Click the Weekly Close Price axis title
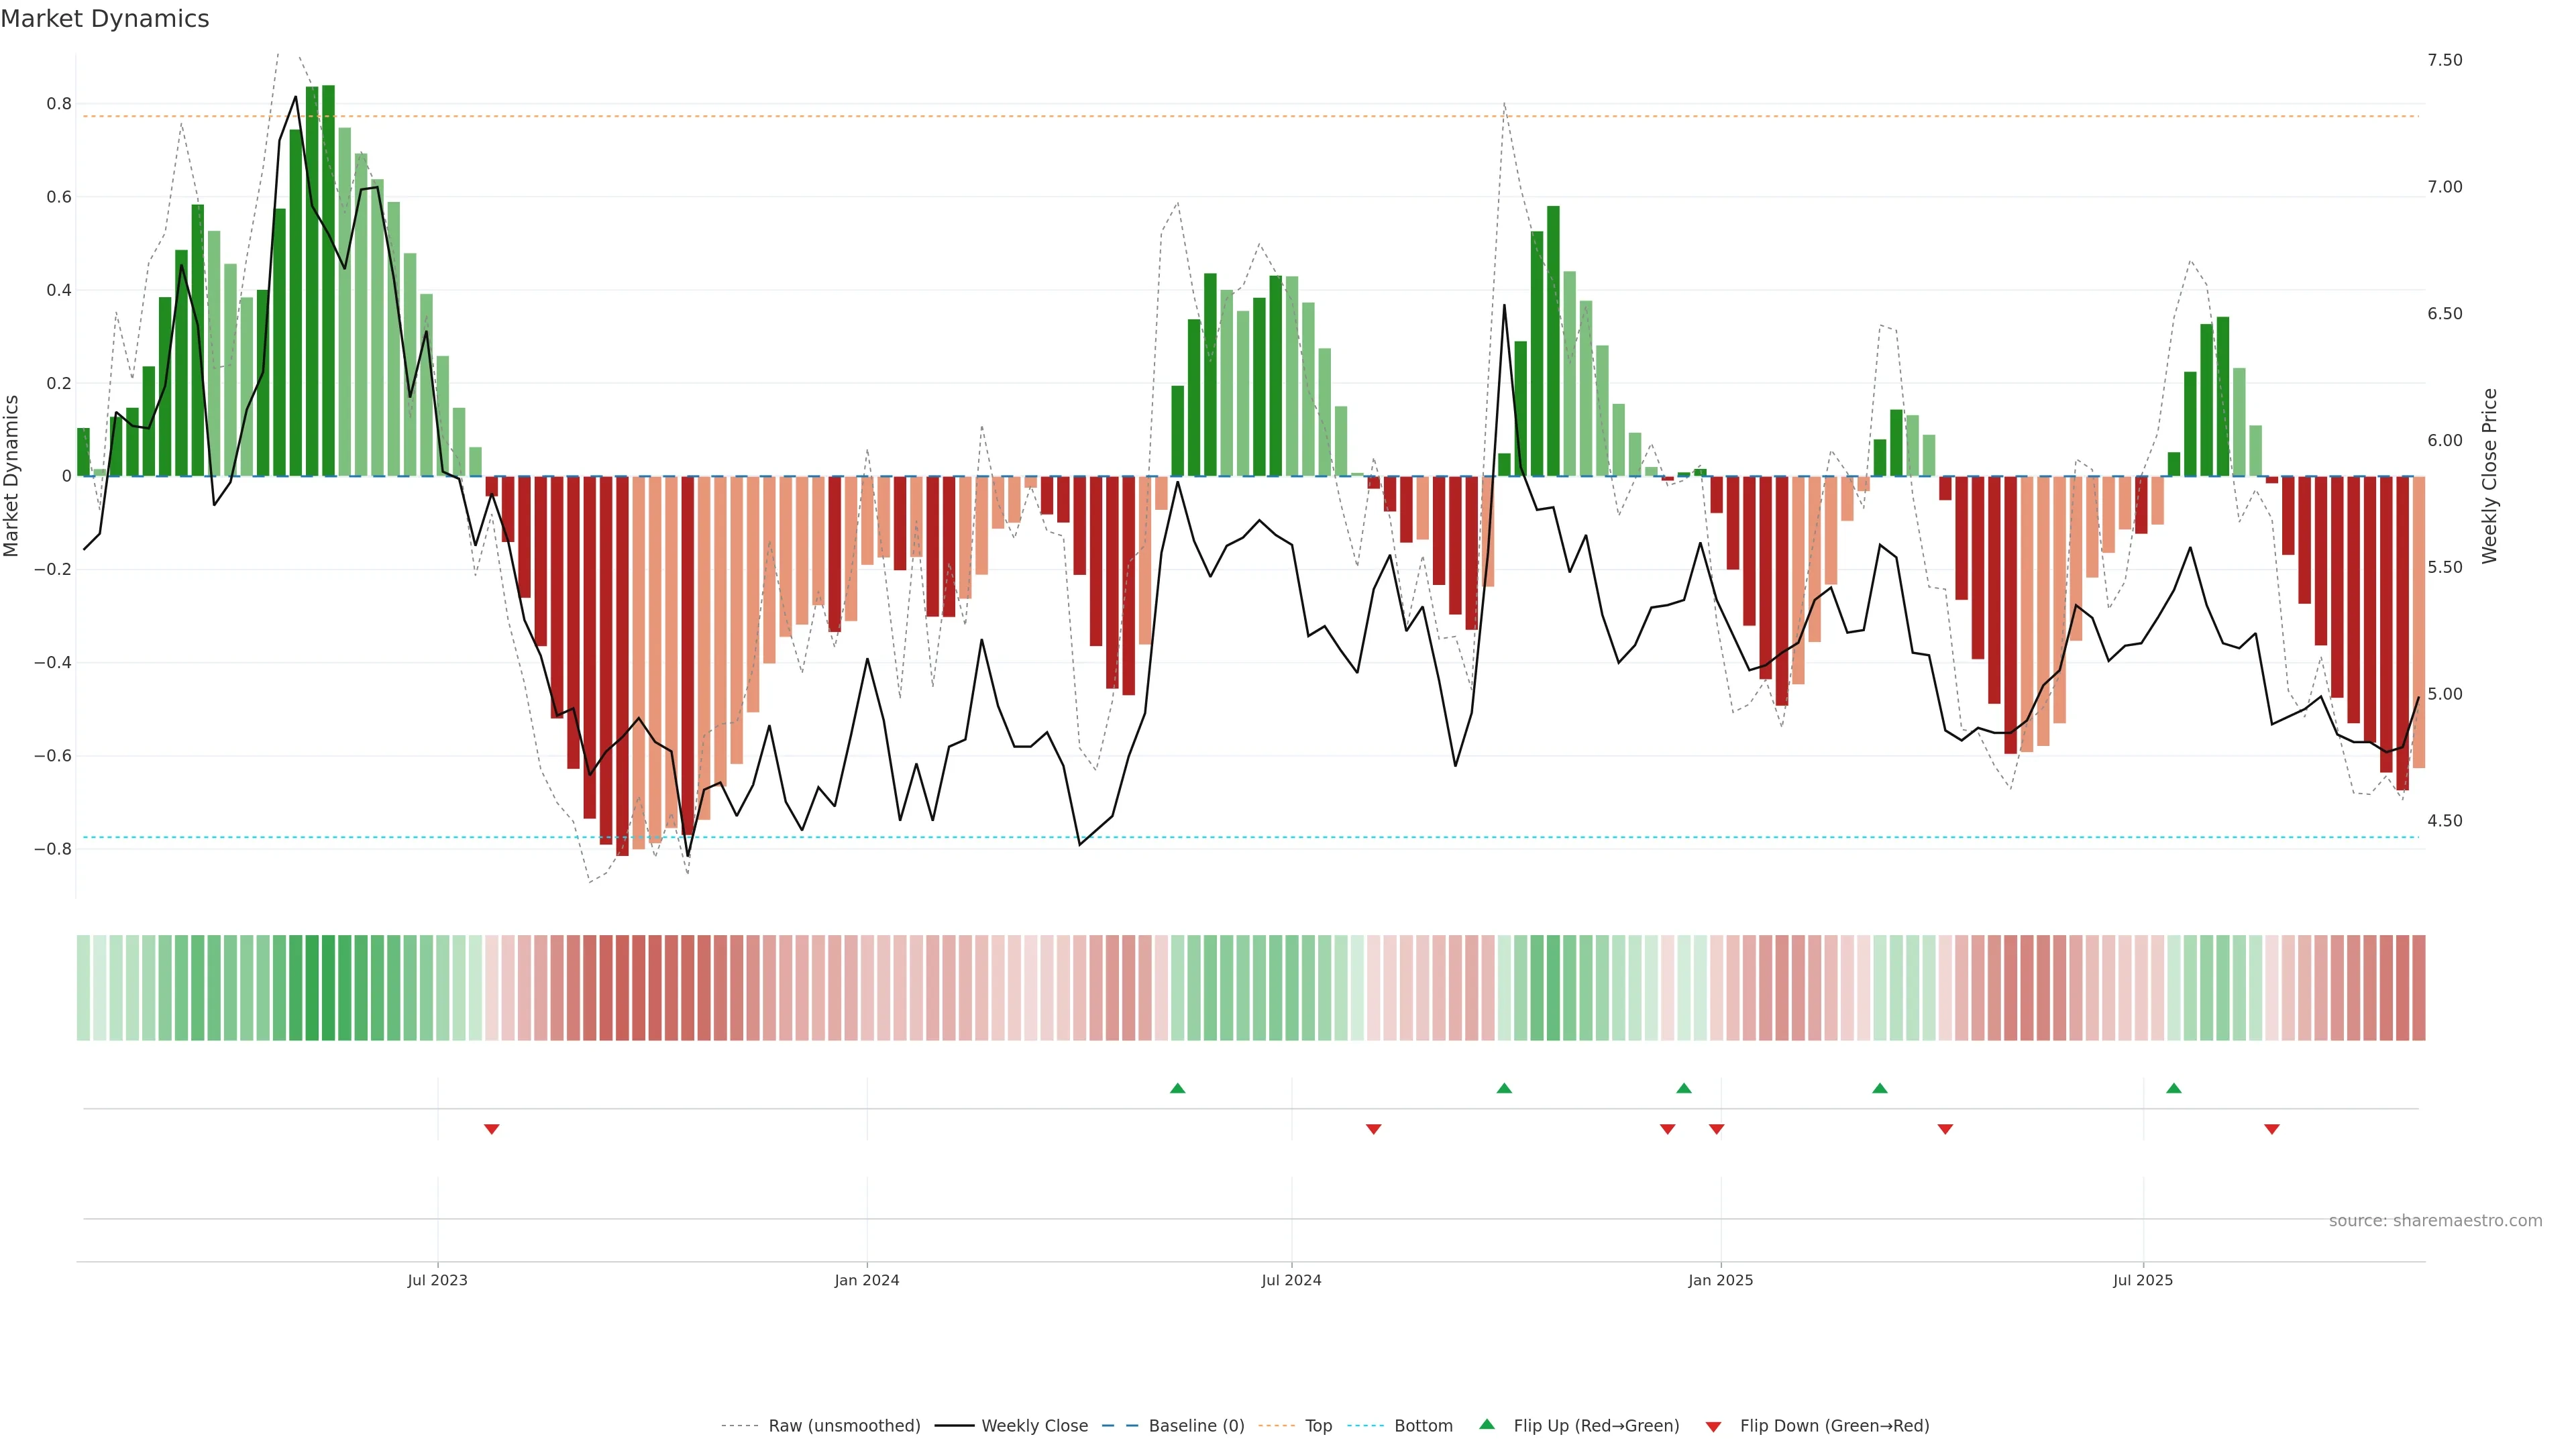This screenshot has width=2576, height=1449. click(2489, 476)
